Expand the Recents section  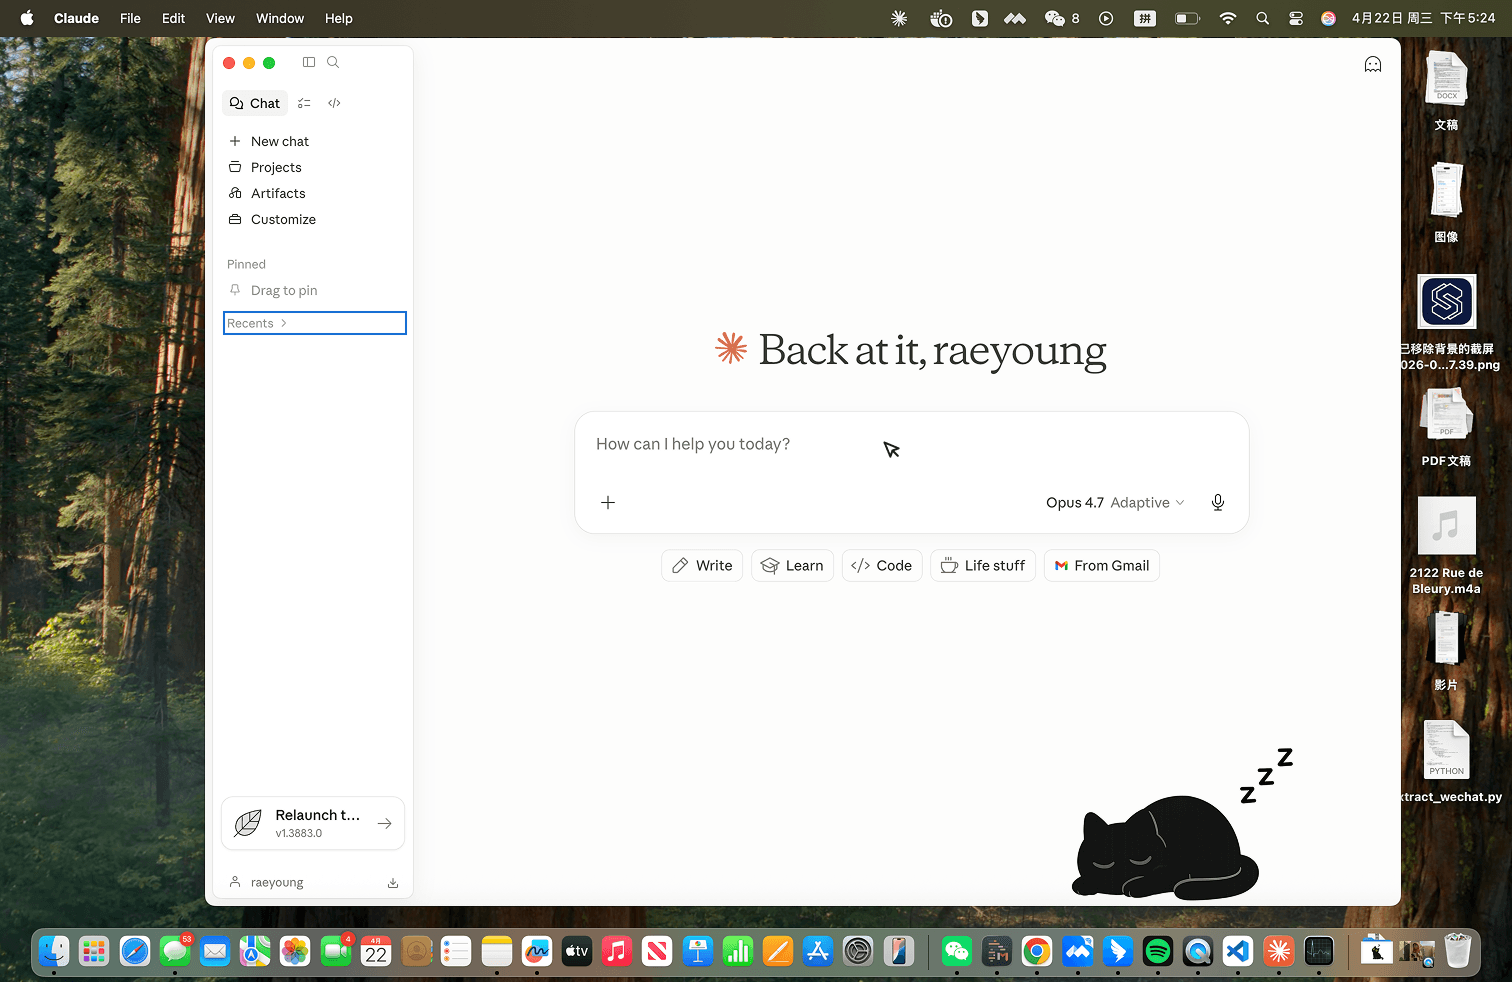(x=314, y=323)
